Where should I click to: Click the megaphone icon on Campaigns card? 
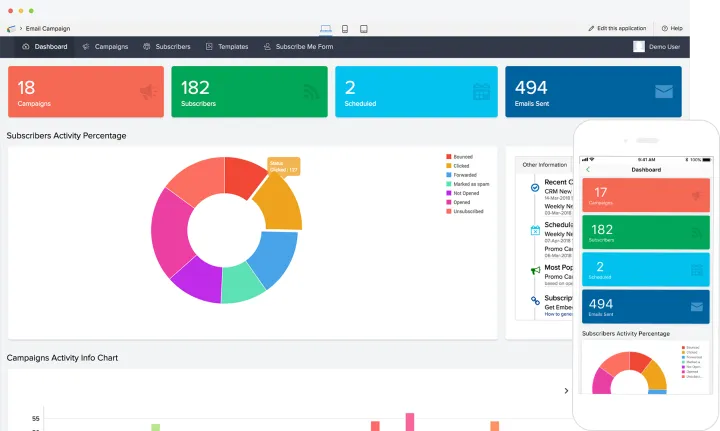click(x=146, y=92)
